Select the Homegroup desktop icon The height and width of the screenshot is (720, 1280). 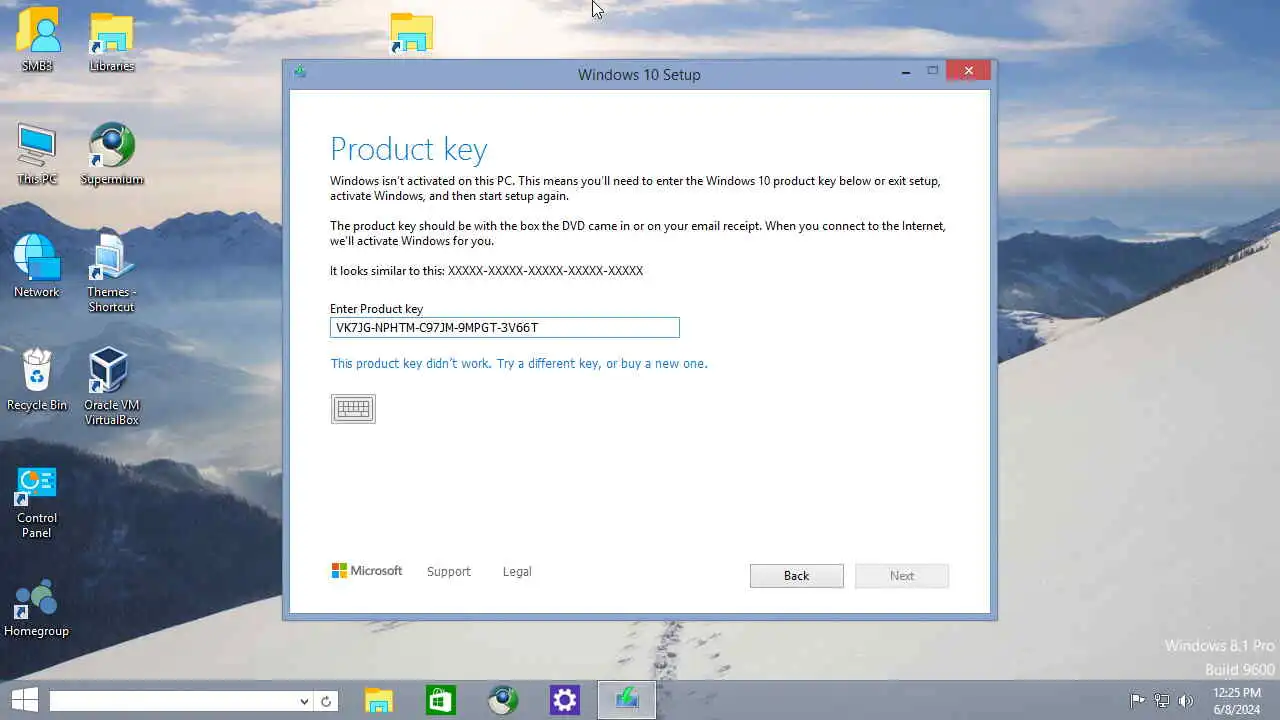coord(37,608)
